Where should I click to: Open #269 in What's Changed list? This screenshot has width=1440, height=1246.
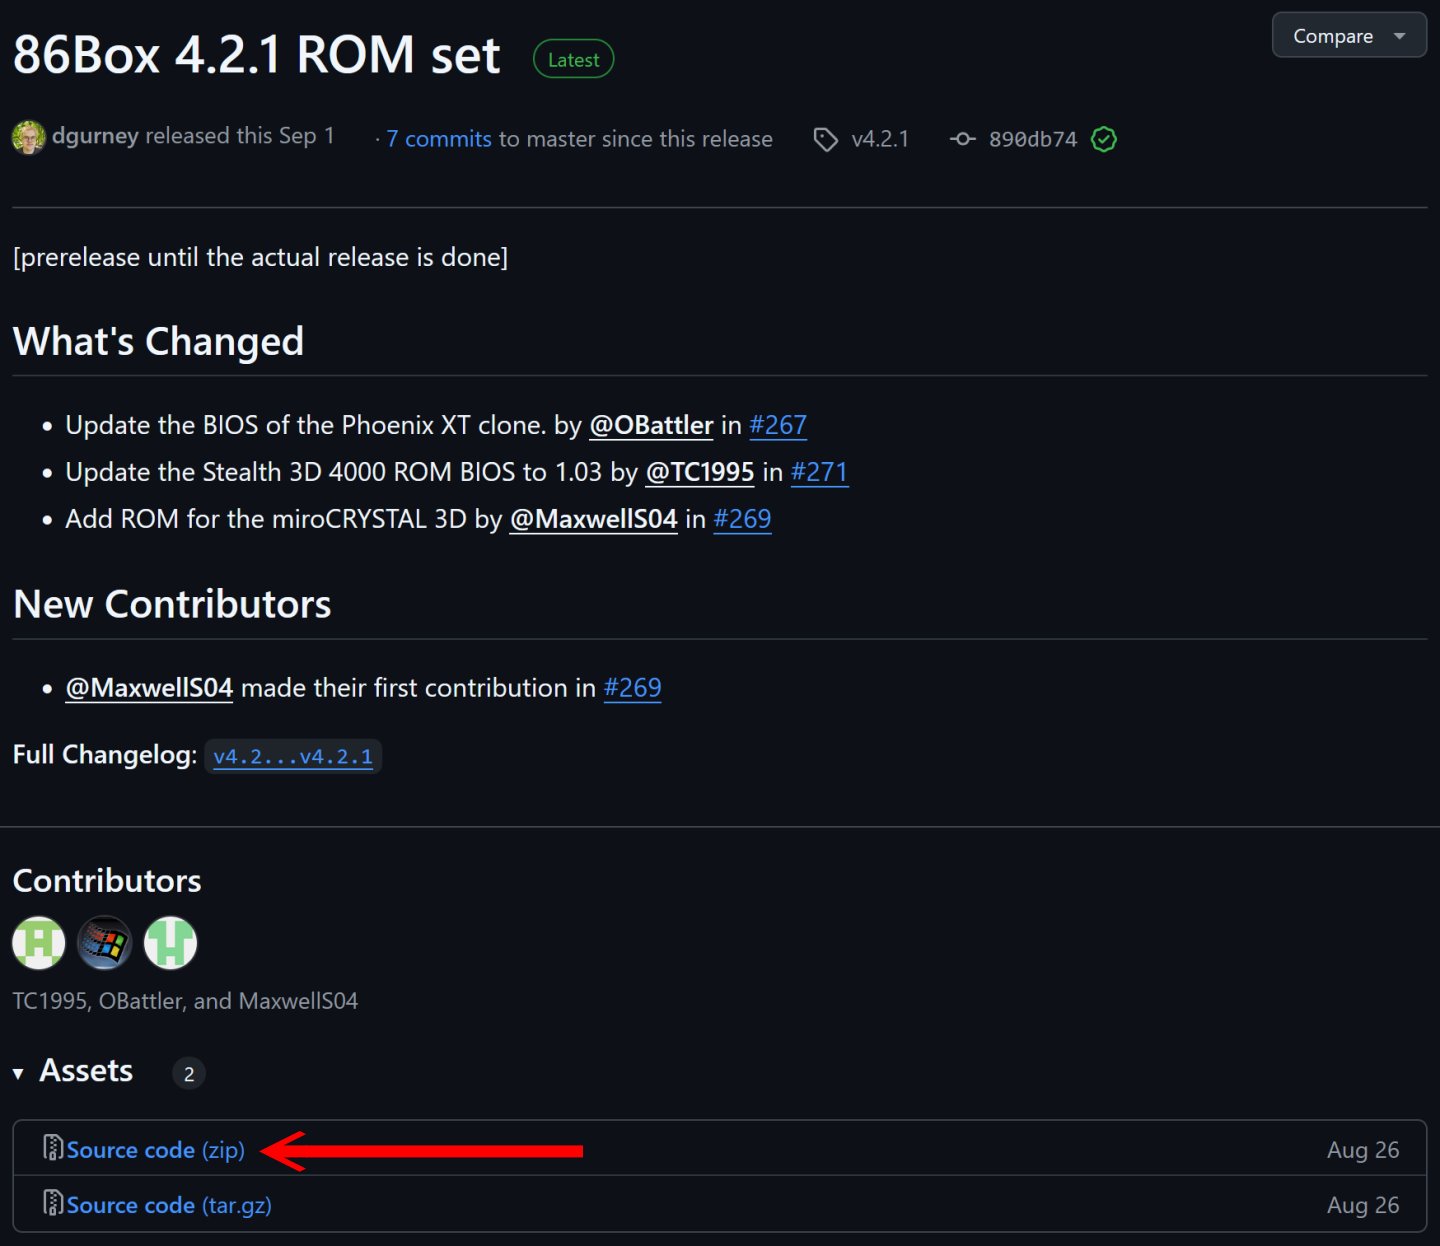pos(742,519)
